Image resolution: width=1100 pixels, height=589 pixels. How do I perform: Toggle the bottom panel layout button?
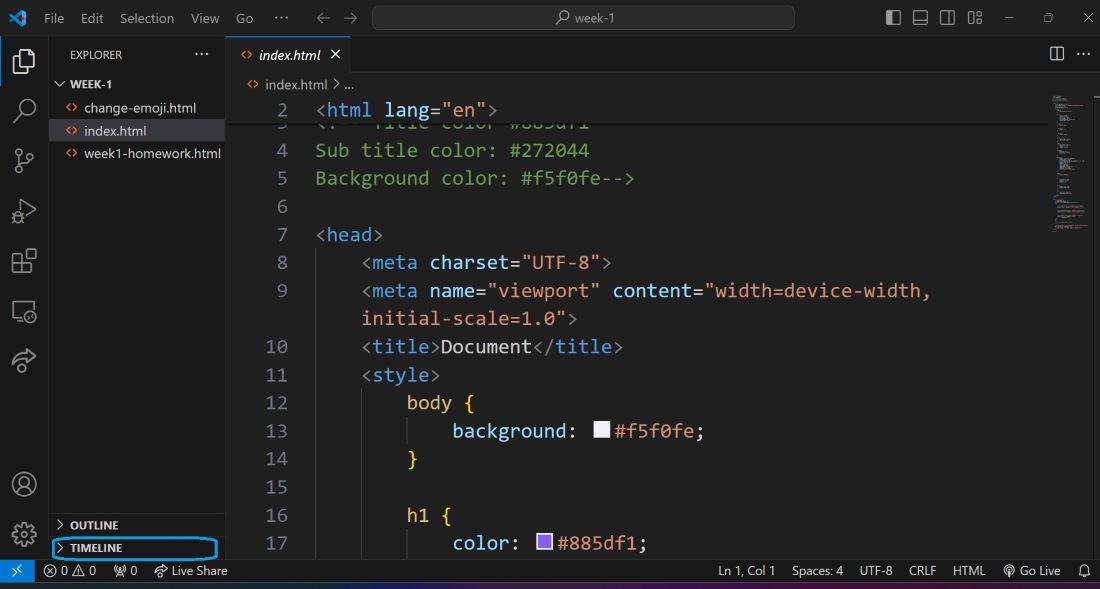(920, 18)
